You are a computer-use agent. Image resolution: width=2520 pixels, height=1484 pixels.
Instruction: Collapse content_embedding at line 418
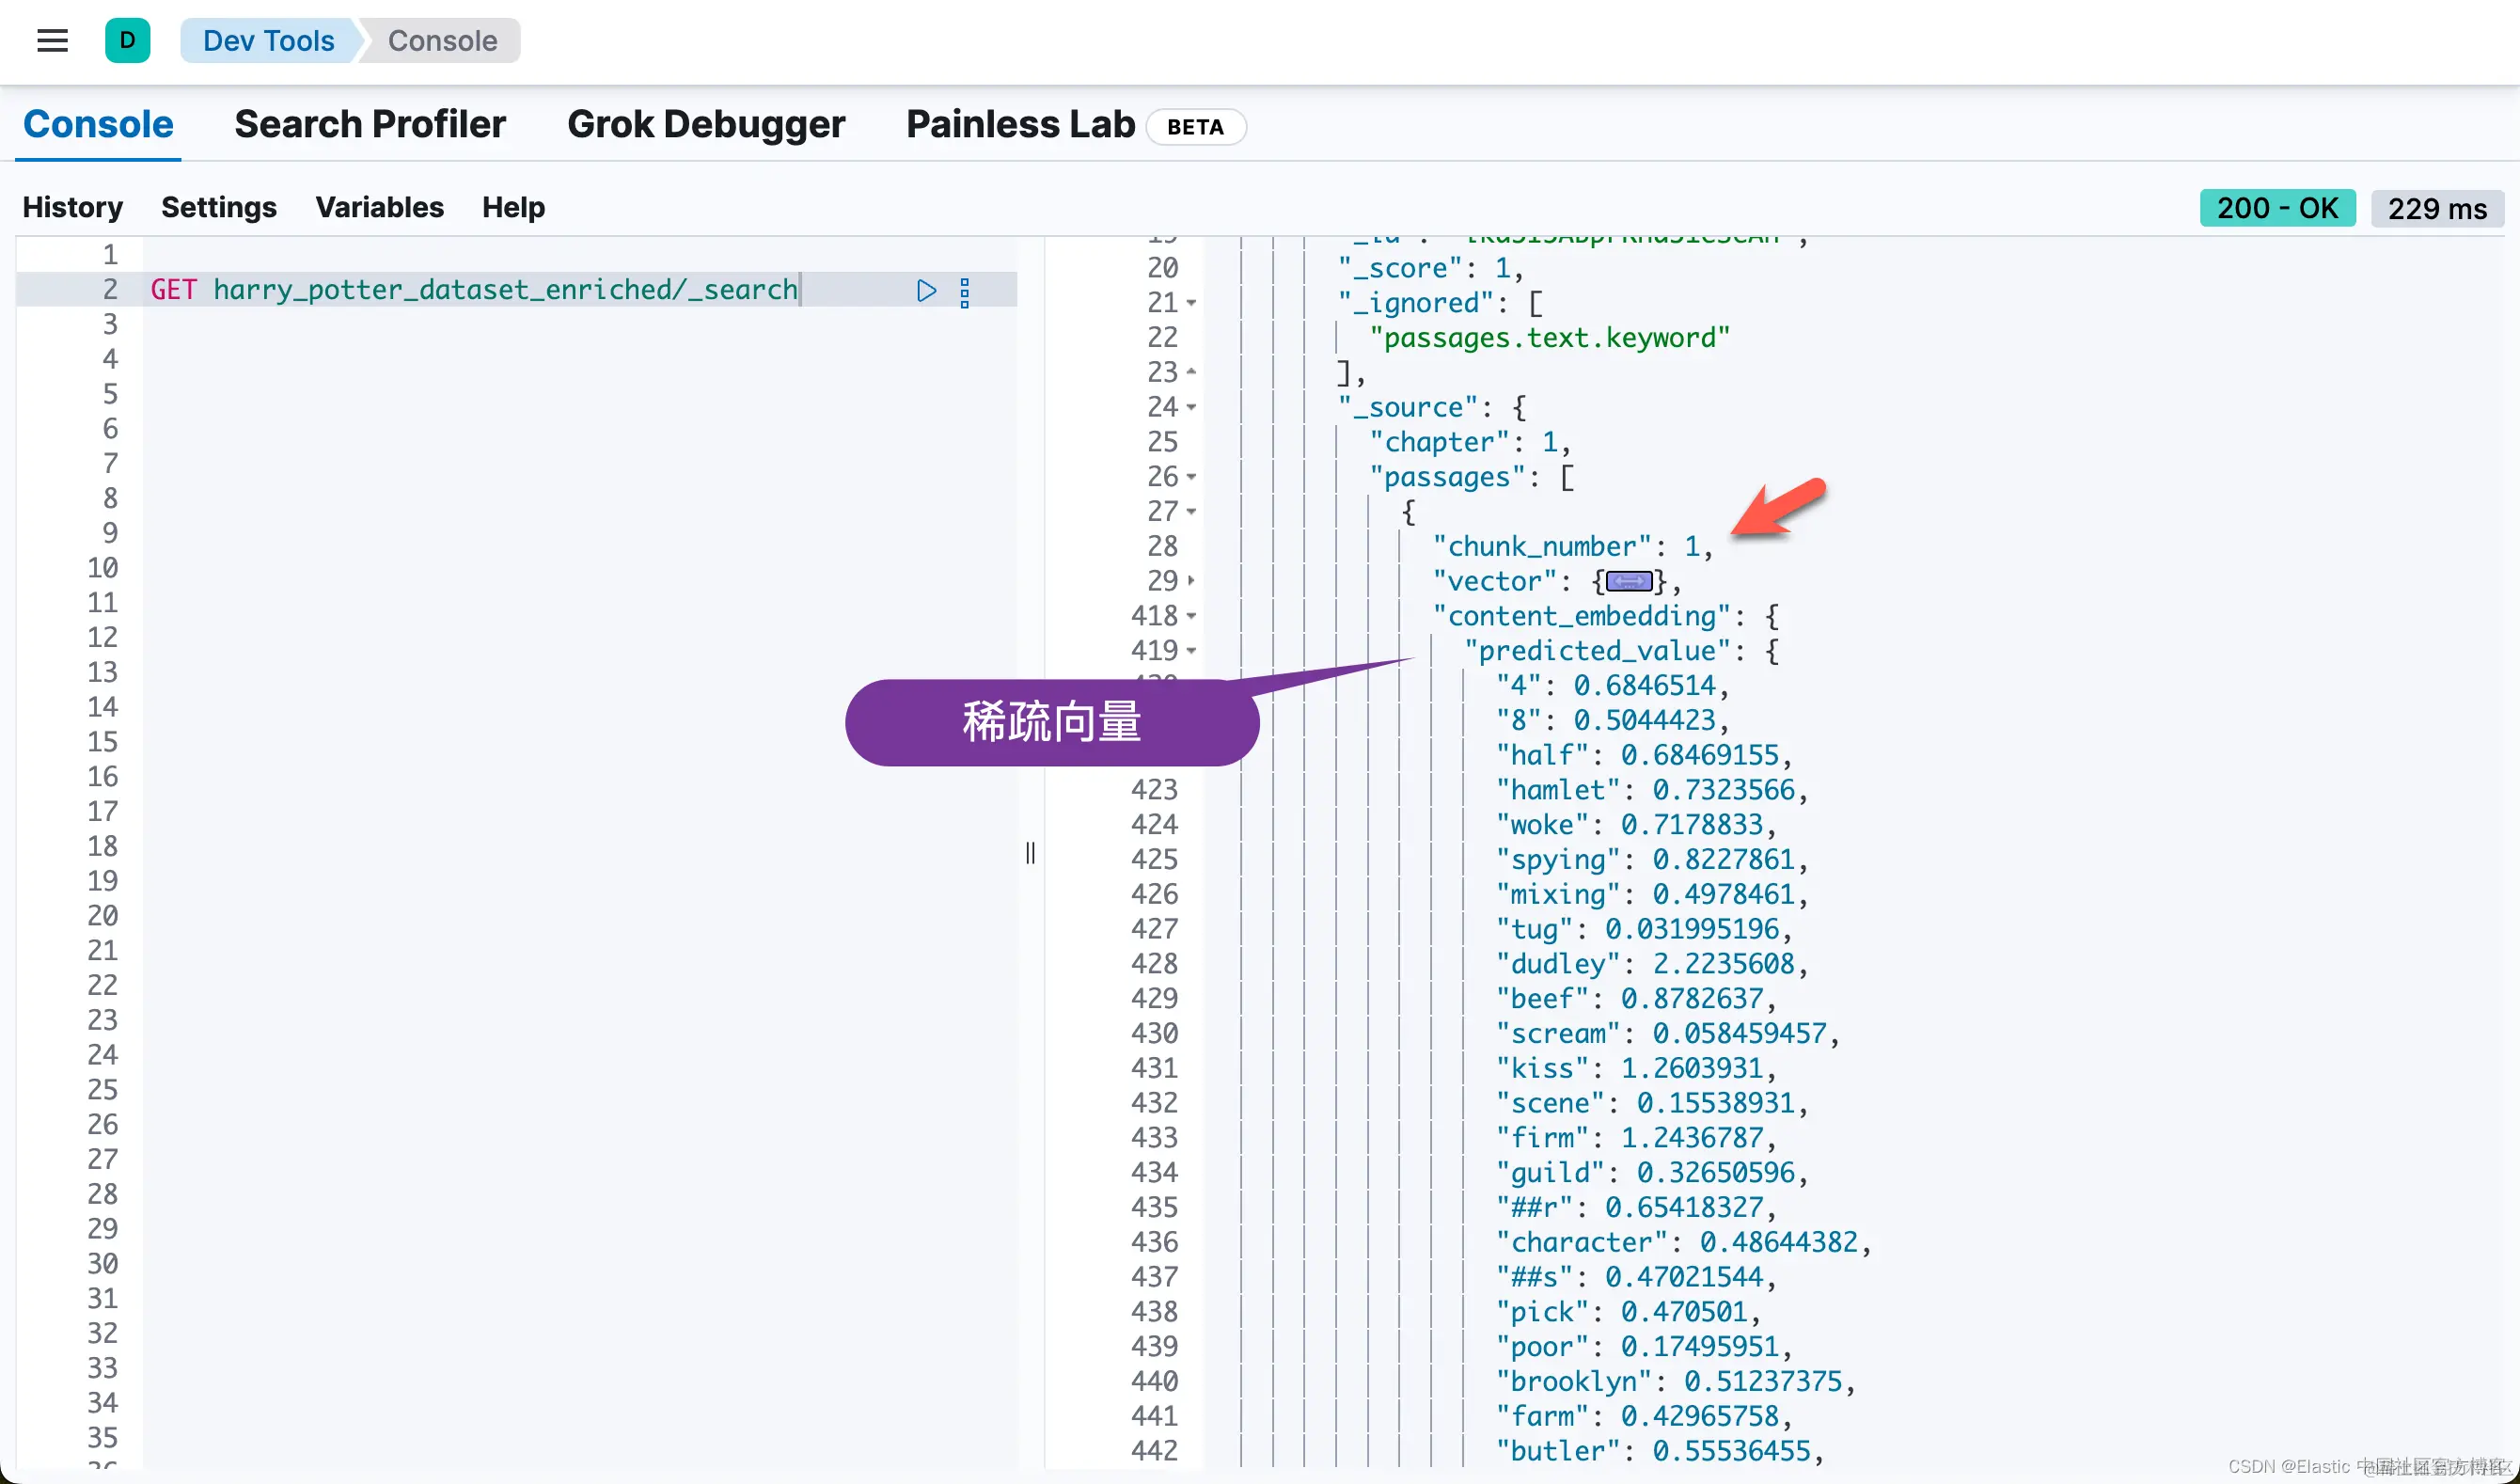[1191, 616]
